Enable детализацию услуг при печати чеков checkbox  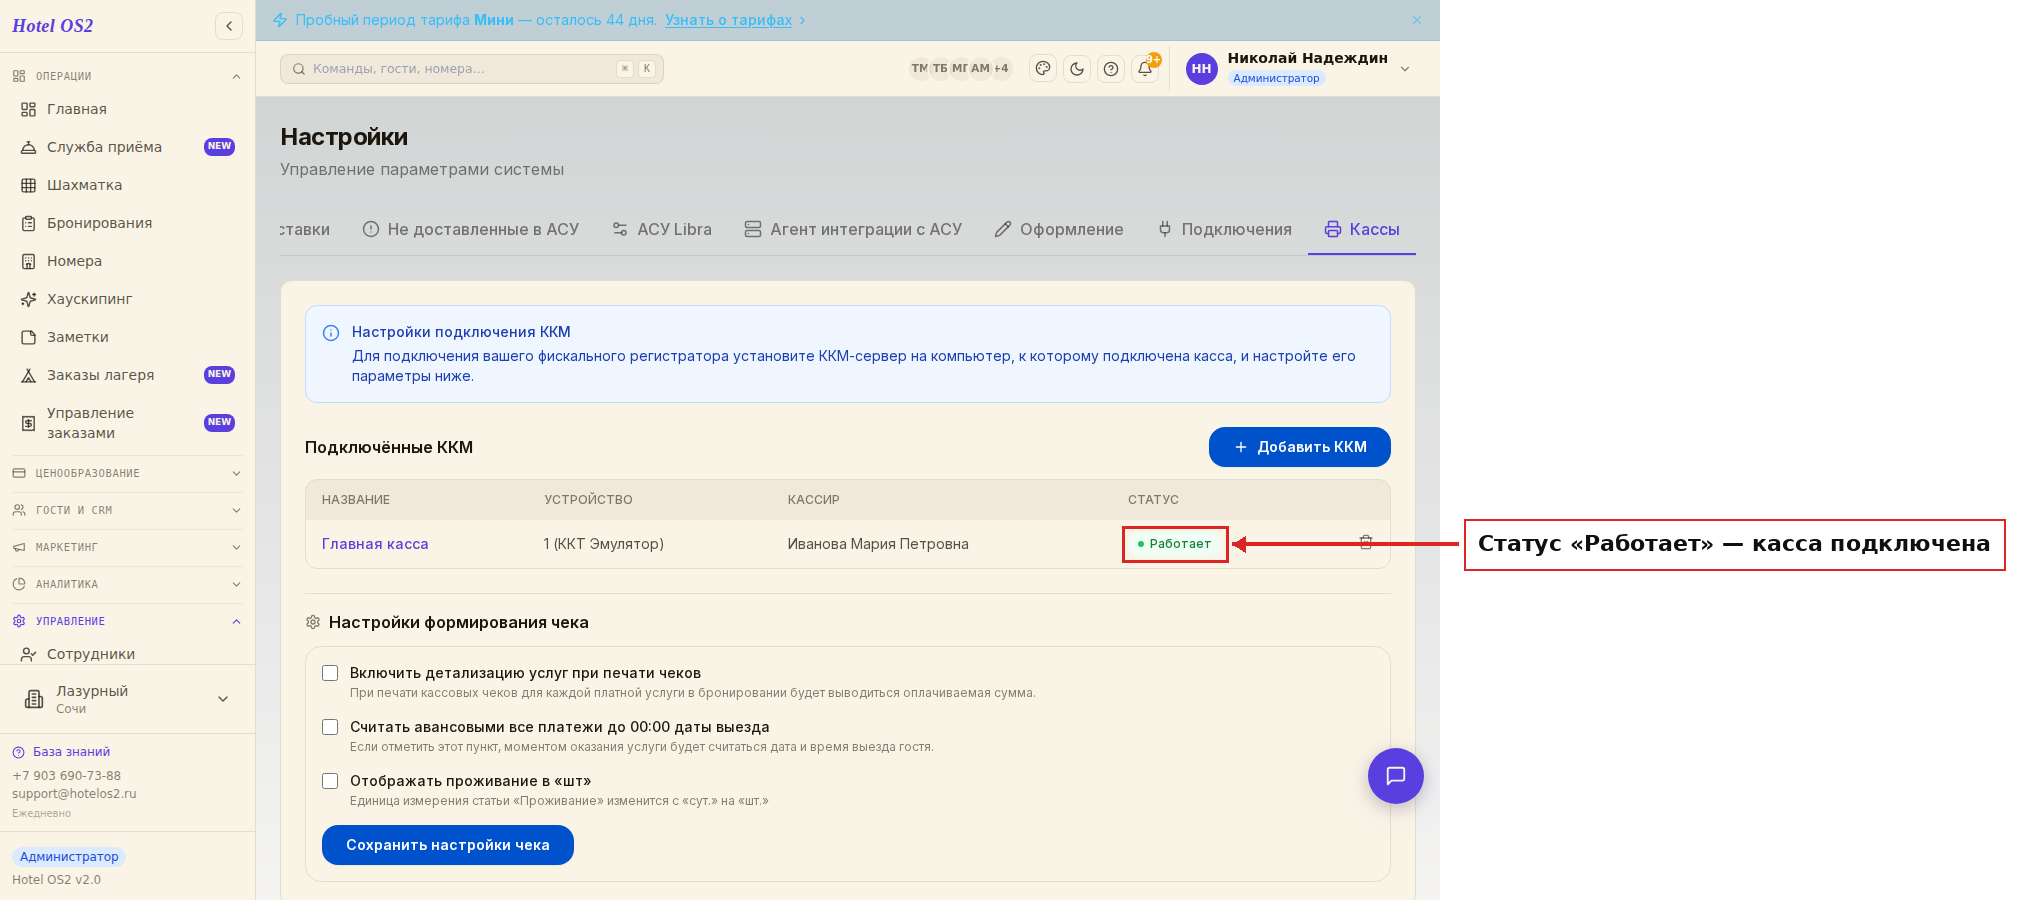pyautogui.click(x=330, y=673)
